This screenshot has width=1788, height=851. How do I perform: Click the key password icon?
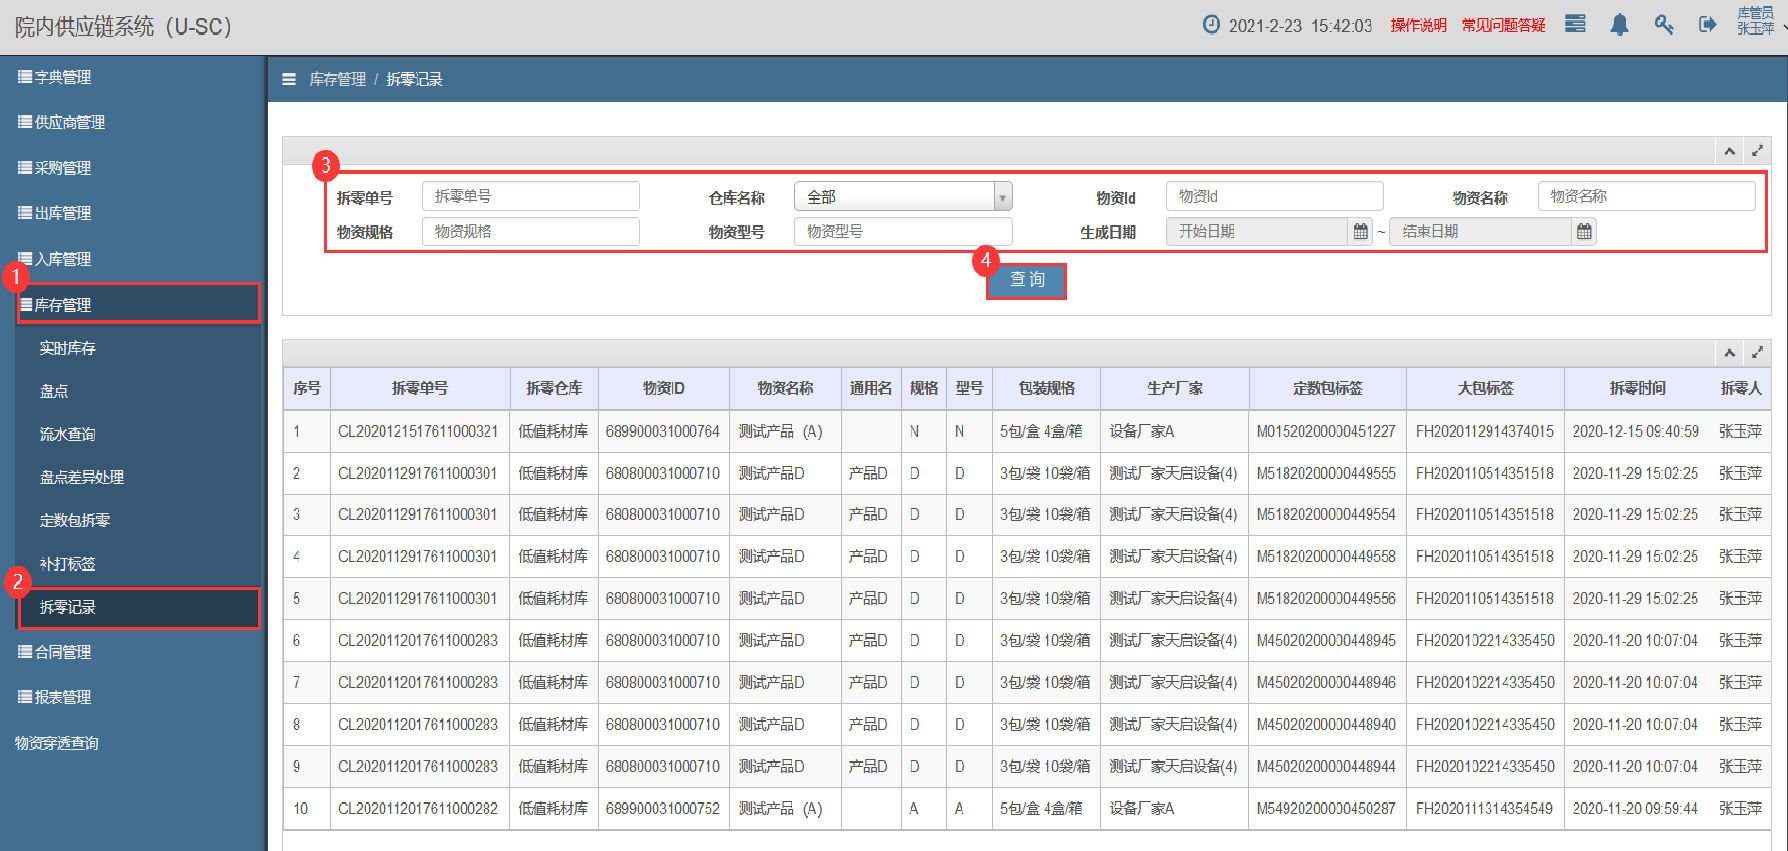tap(1664, 24)
